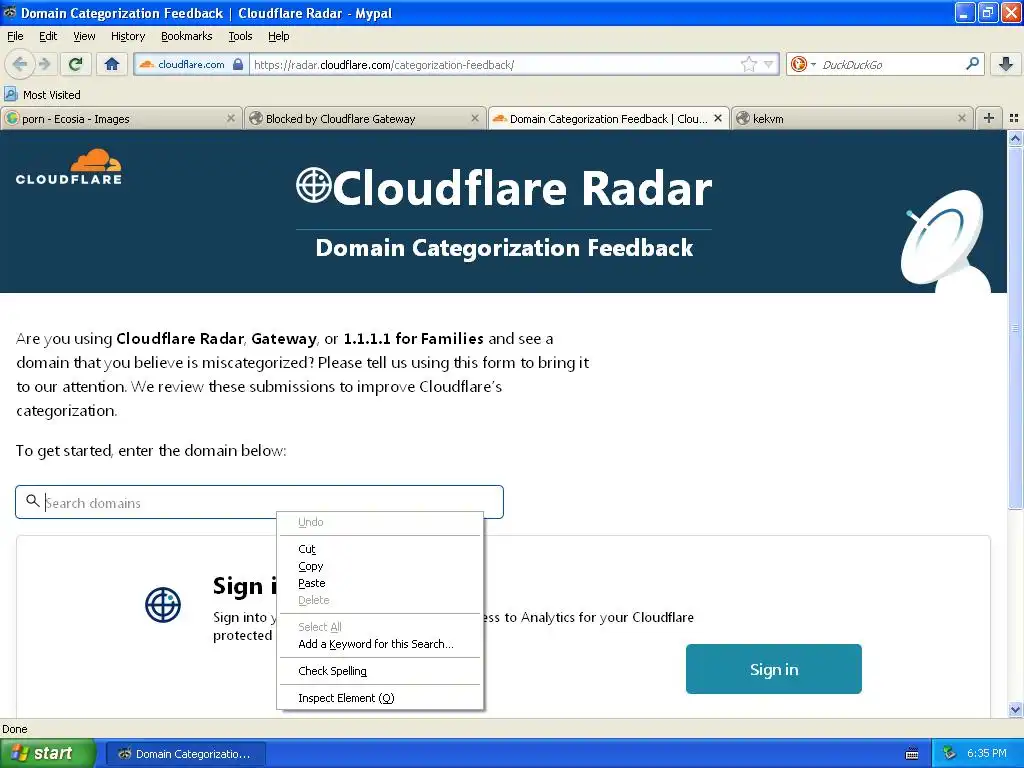Click the 6:35 PM clock
Image resolution: width=1024 pixels, height=768 pixels.
click(987, 754)
